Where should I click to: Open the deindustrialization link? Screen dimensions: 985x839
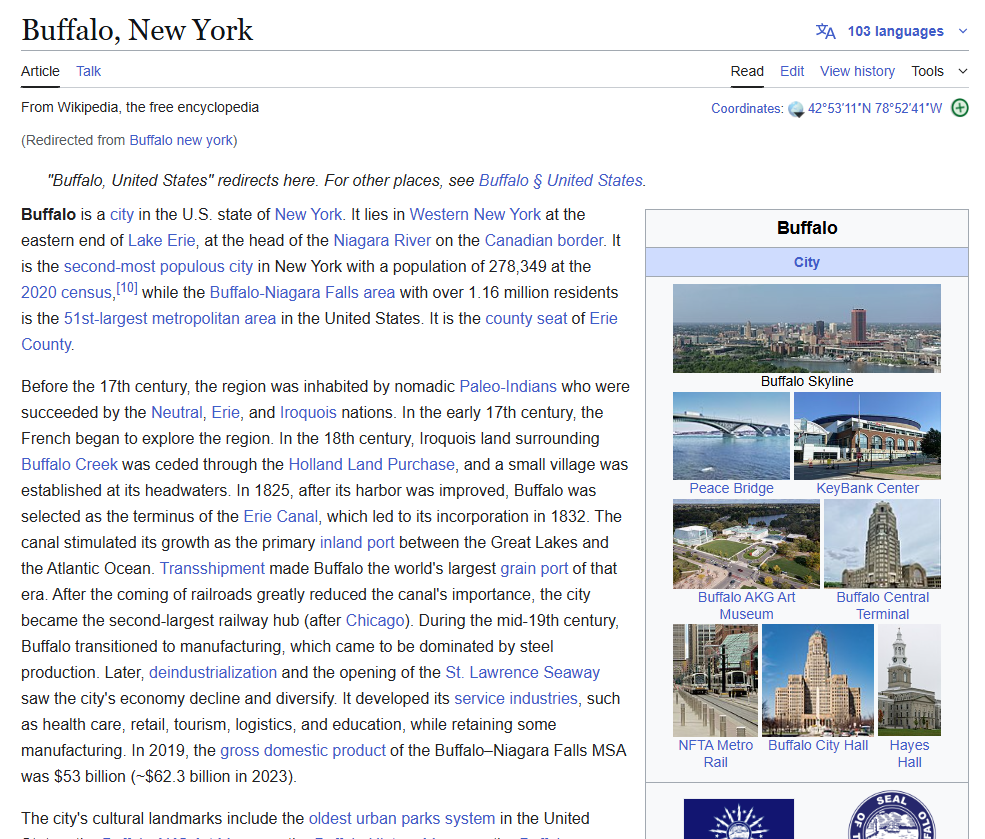coord(213,673)
